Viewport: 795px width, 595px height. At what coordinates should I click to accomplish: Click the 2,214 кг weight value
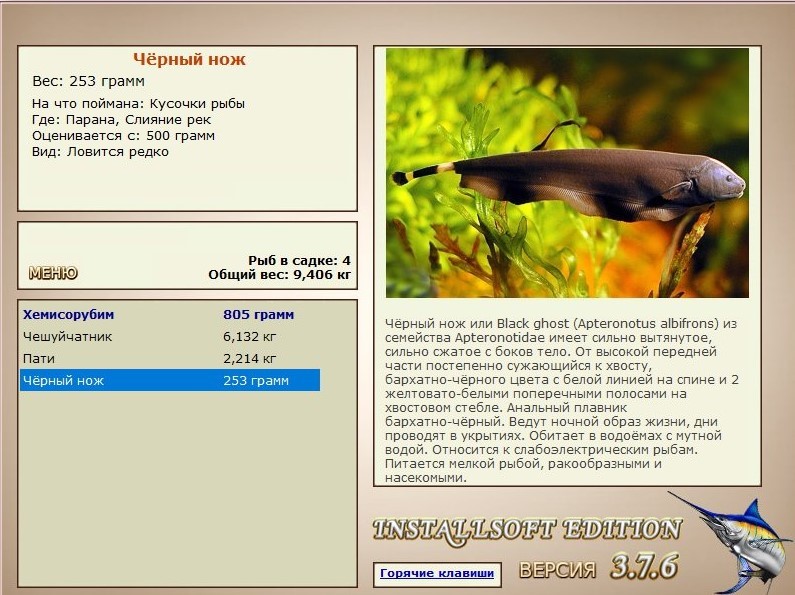click(x=249, y=358)
